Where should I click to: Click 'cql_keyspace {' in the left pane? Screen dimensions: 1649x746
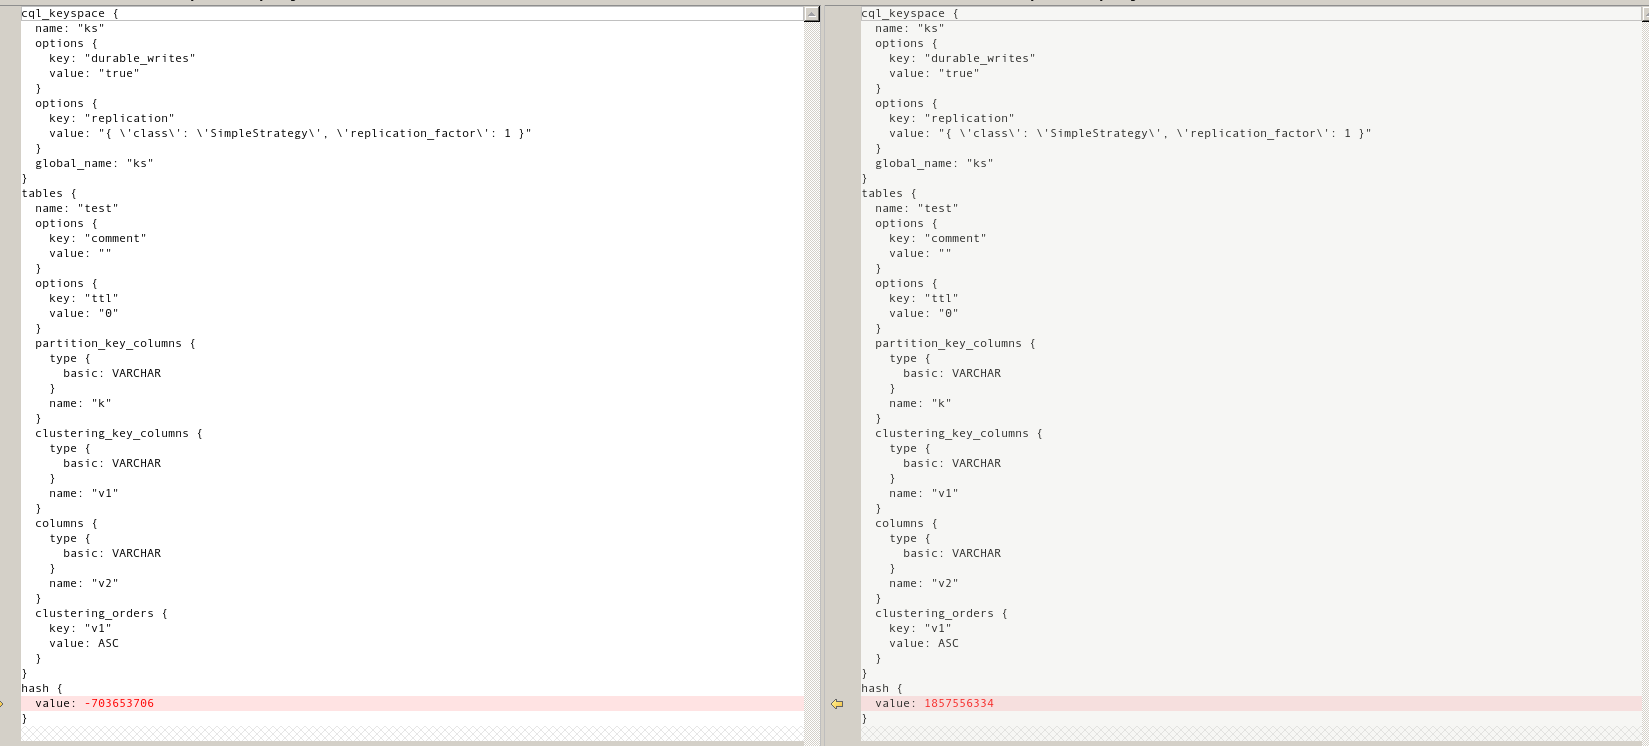click(x=69, y=14)
